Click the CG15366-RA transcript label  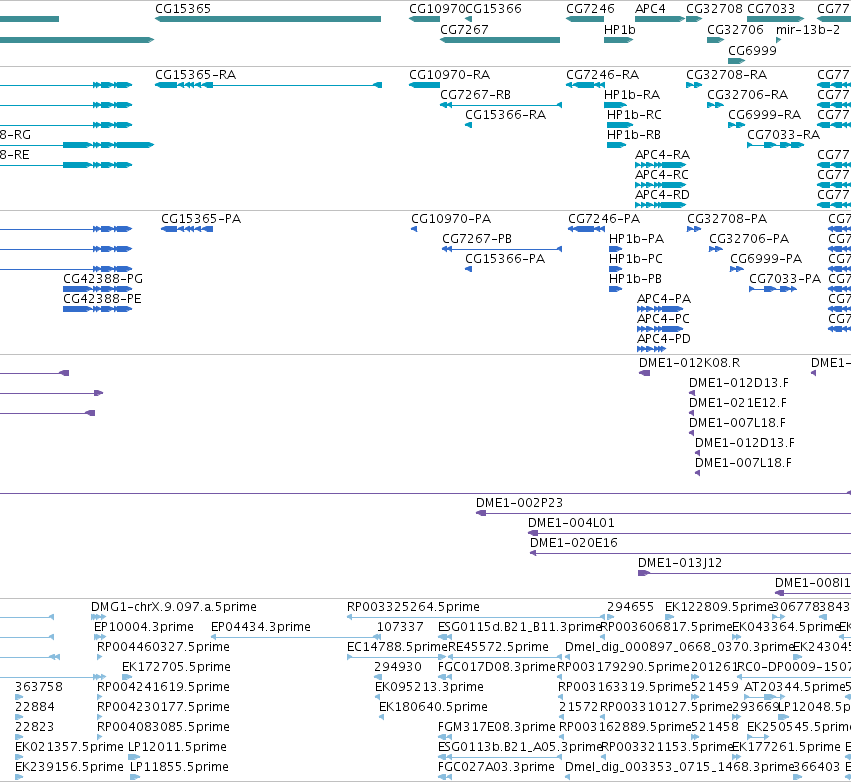[x=505, y=115]
